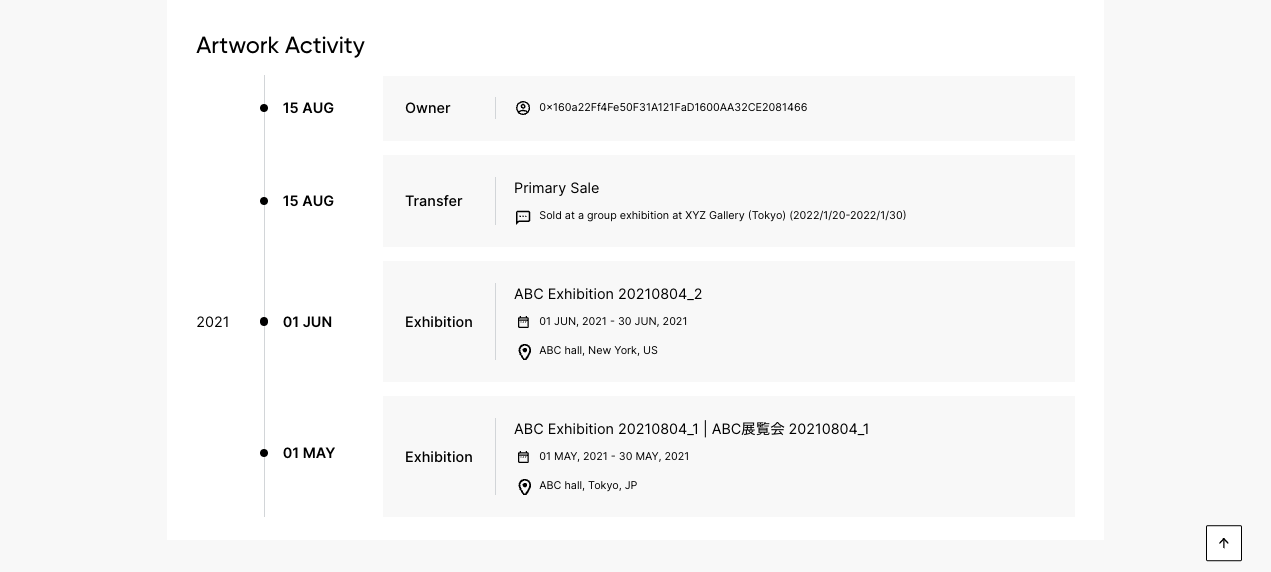Open ABC Exhibition 20210804_2 title
The height and width of the screenshot is (572, 1271).
608,294
